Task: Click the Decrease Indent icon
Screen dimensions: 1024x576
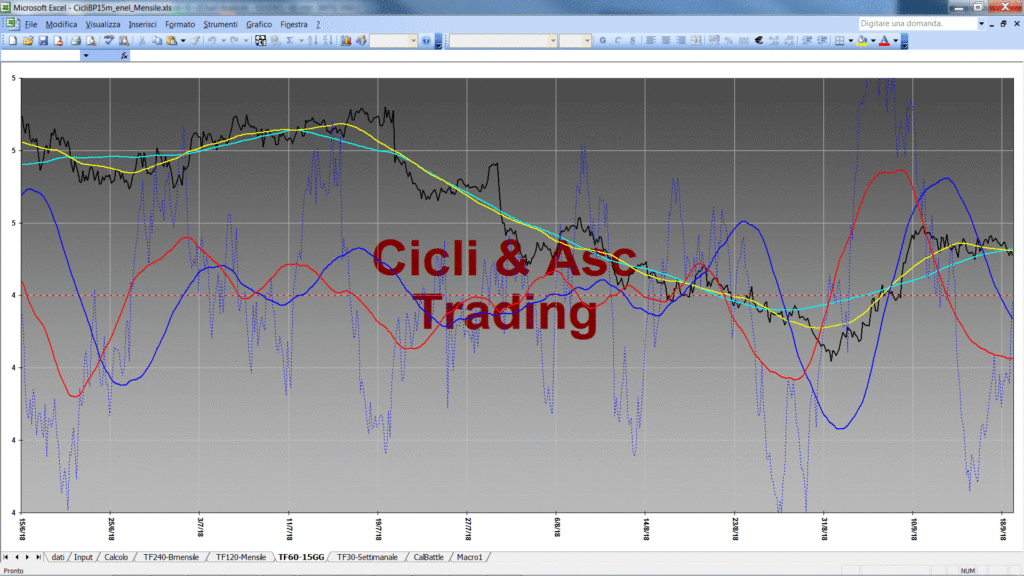Action: (807, 40)
